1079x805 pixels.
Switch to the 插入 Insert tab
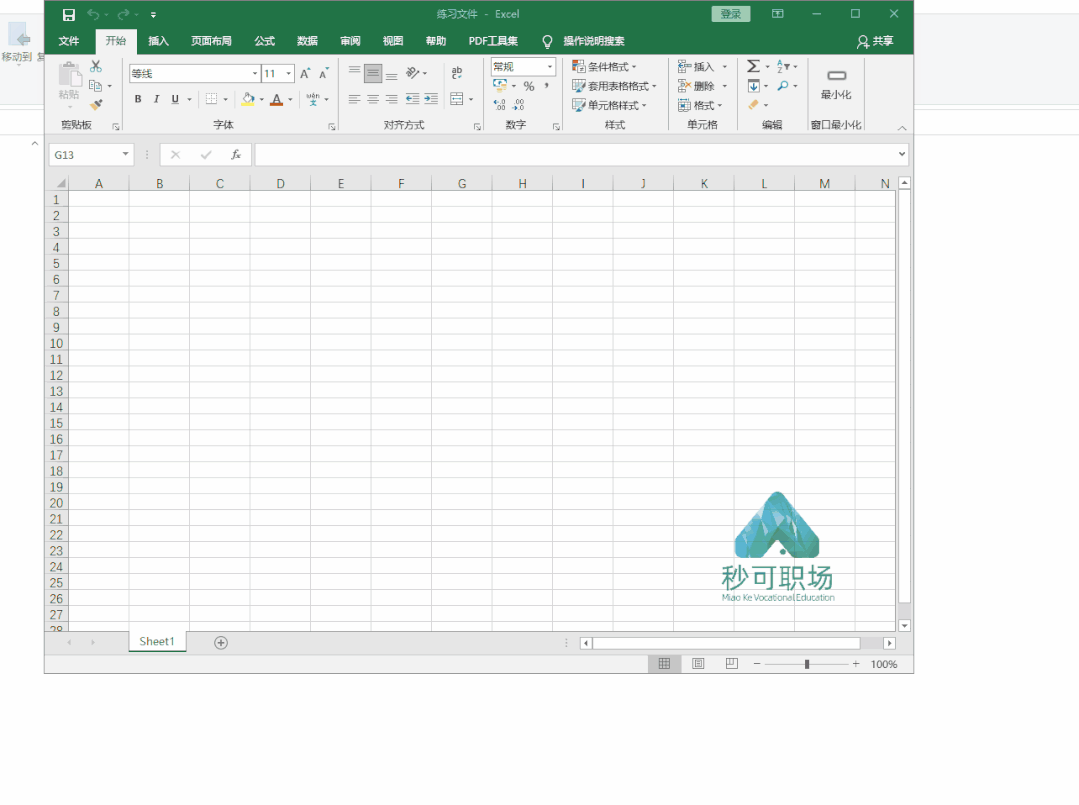click(x=158, y=41)
